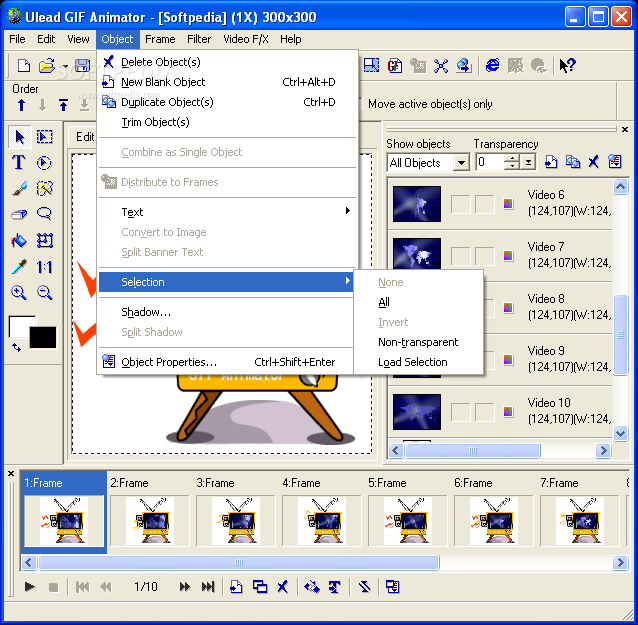Choose Trim Object(s) menu entry
Screen dimensions: 638x625
coord(228,122)
